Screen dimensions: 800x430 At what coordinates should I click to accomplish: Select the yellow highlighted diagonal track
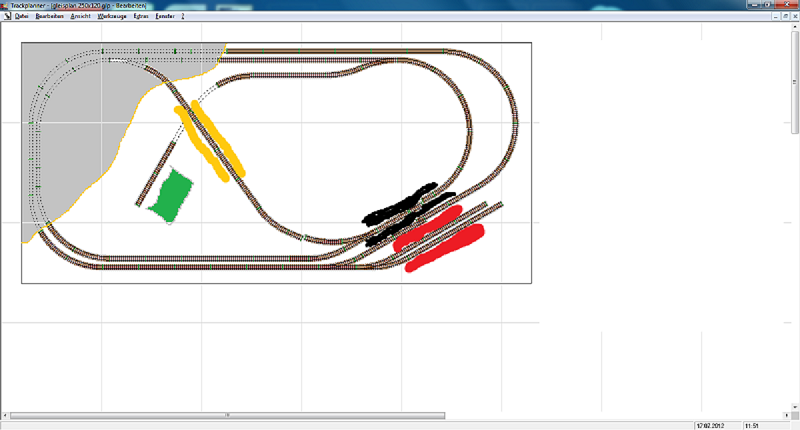(x=208, y=139)
